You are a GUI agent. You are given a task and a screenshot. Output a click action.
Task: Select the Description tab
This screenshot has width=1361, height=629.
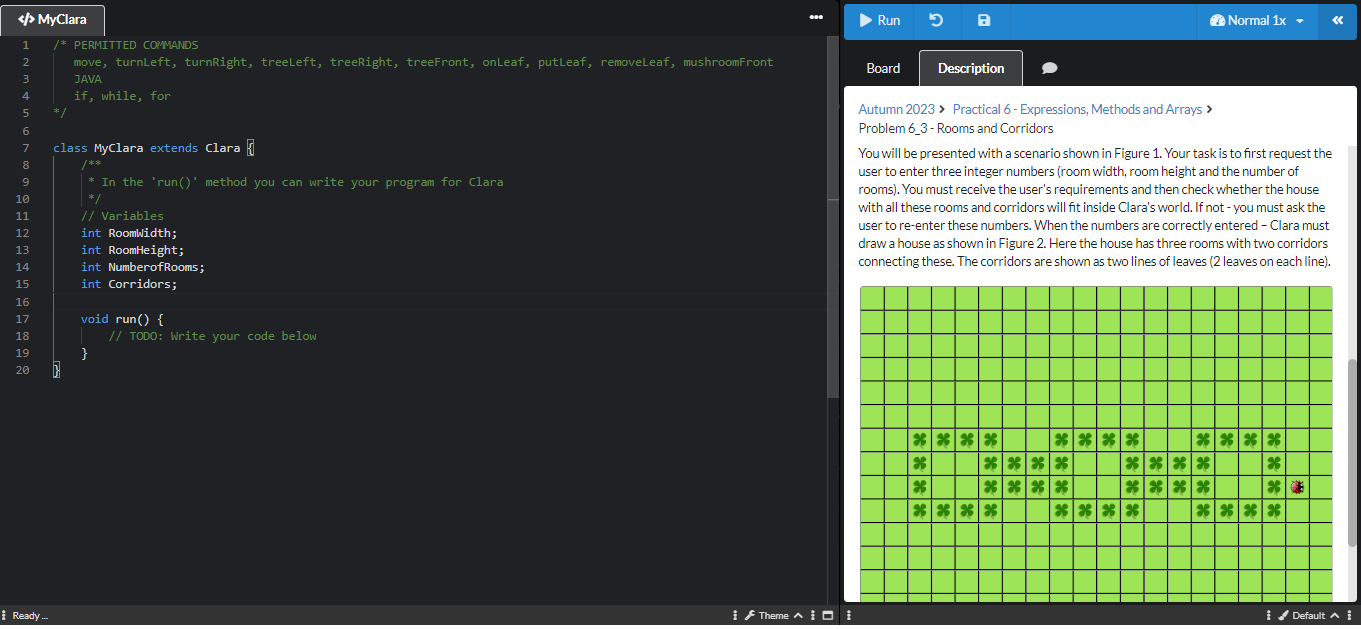(970, 67)
